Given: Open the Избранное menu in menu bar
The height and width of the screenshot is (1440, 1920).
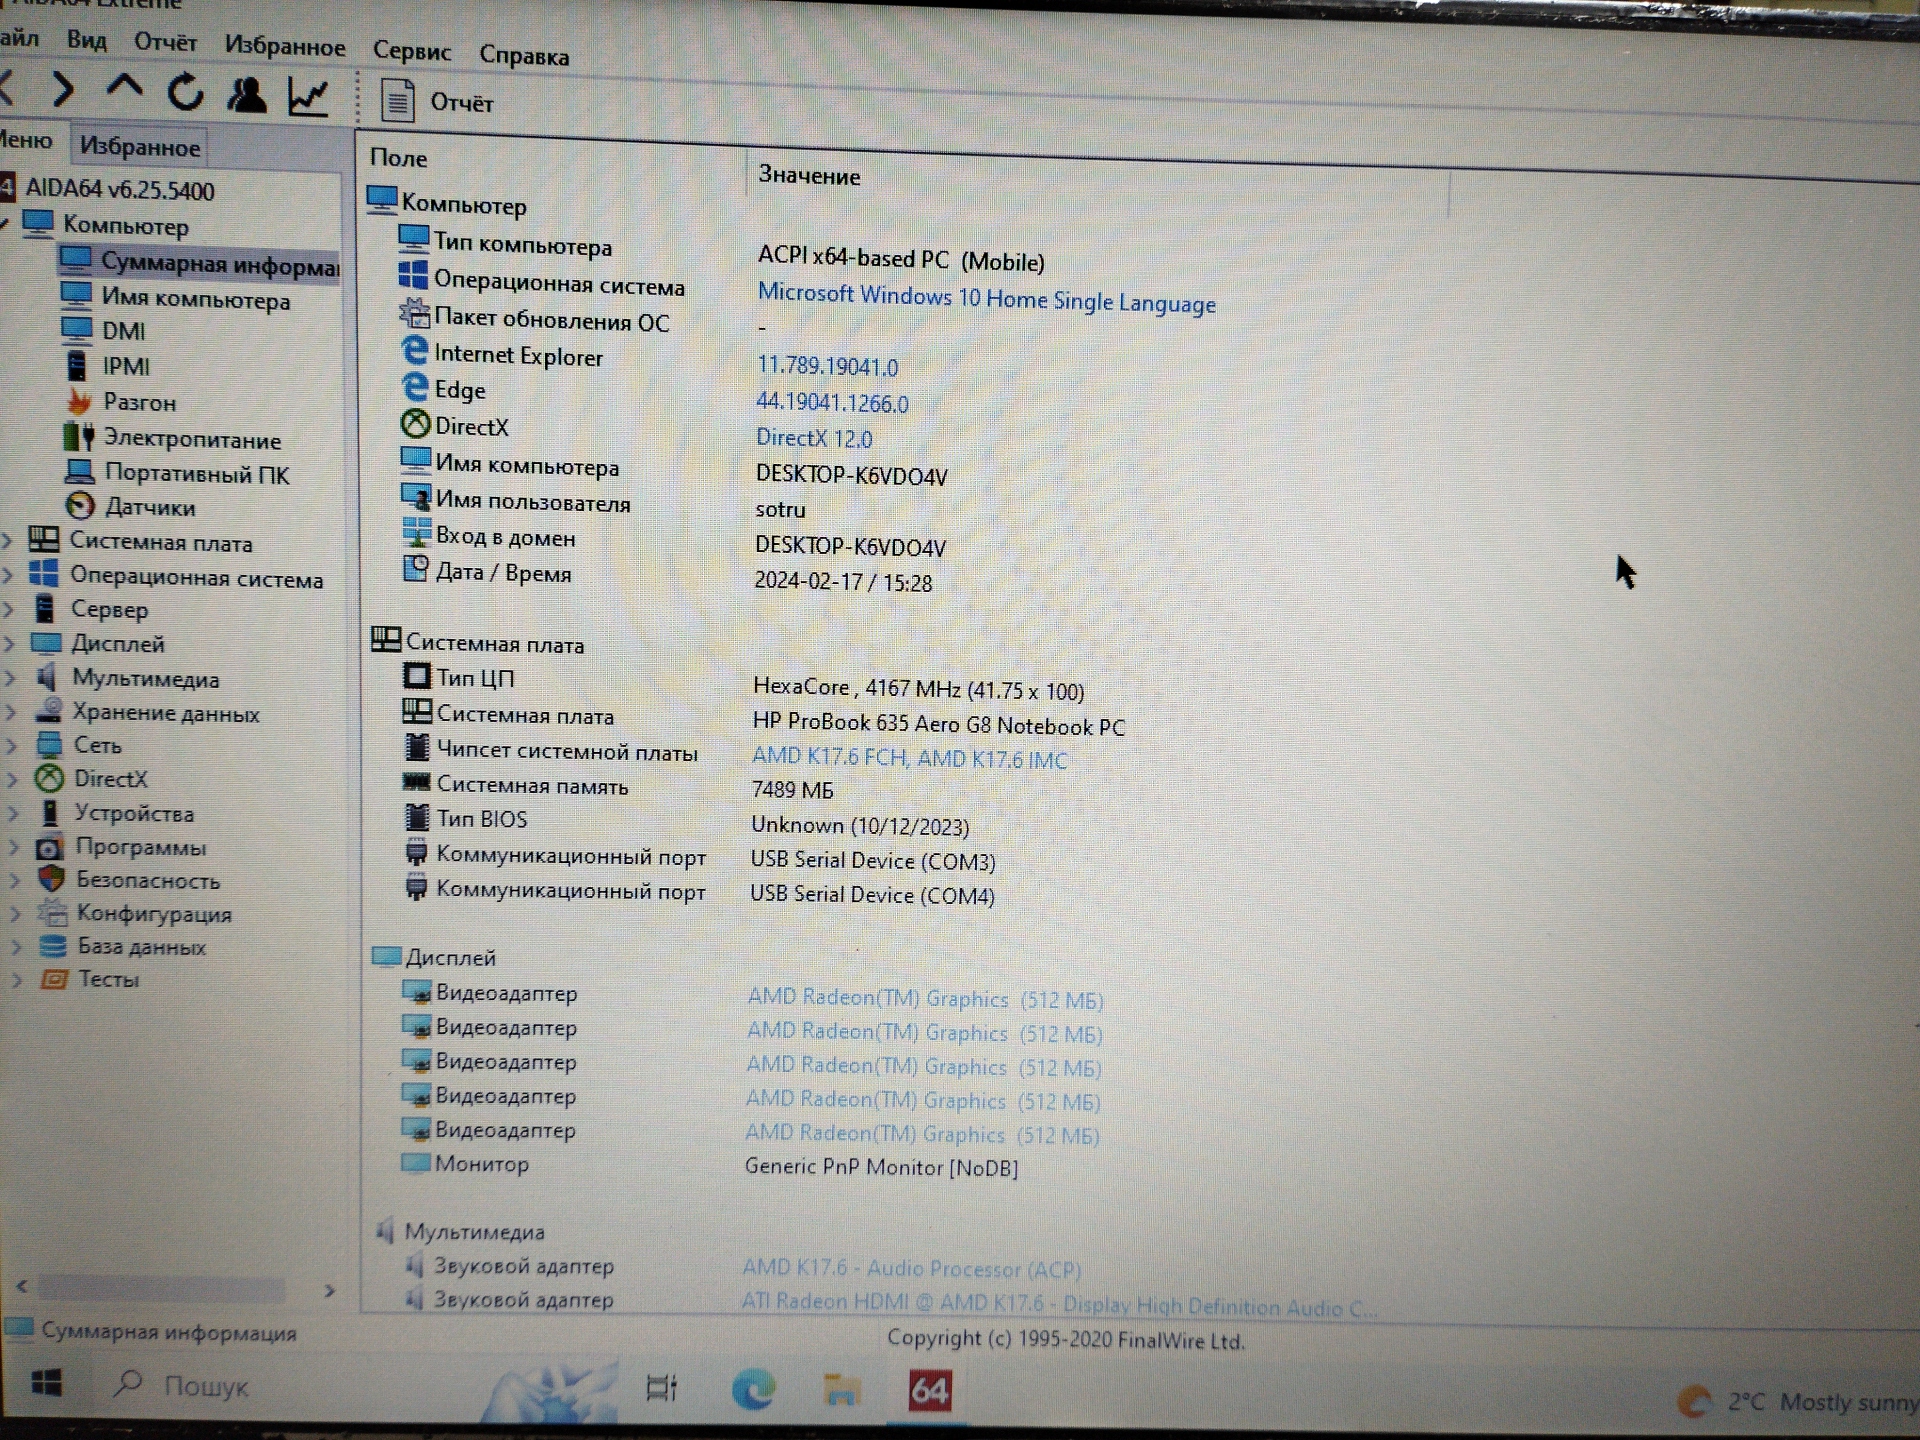Looking at the screenshot, I should click(285, 46).
